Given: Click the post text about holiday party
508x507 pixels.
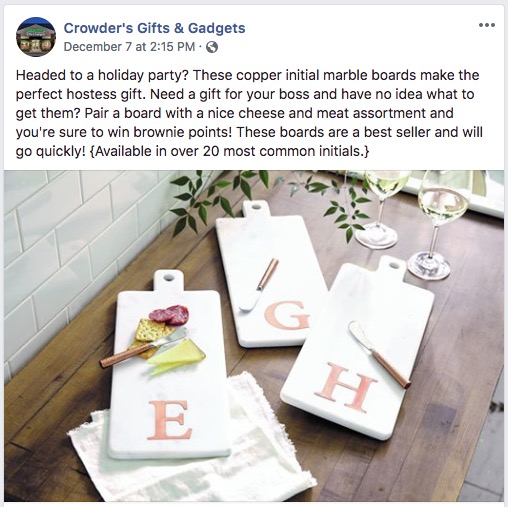Looking at the screenshot, I should [x=249, y=113].
